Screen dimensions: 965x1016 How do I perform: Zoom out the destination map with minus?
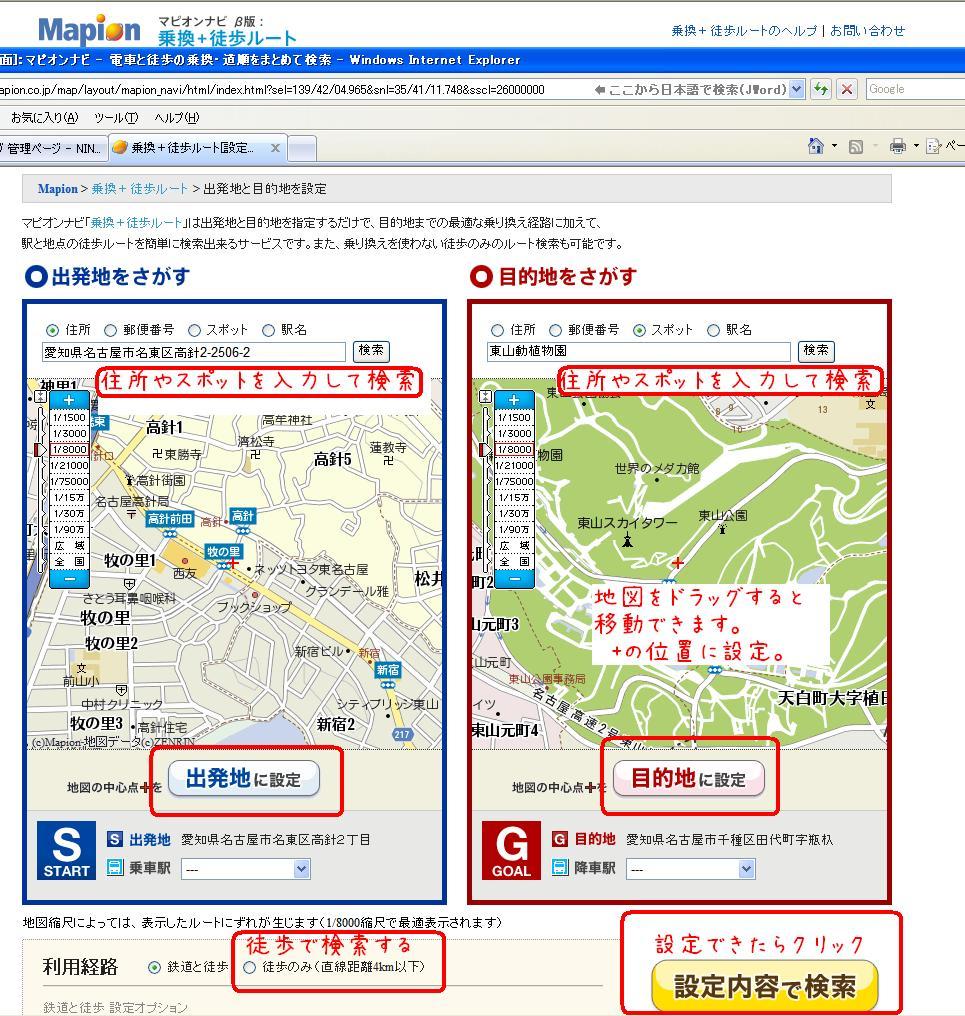point(514,579)
